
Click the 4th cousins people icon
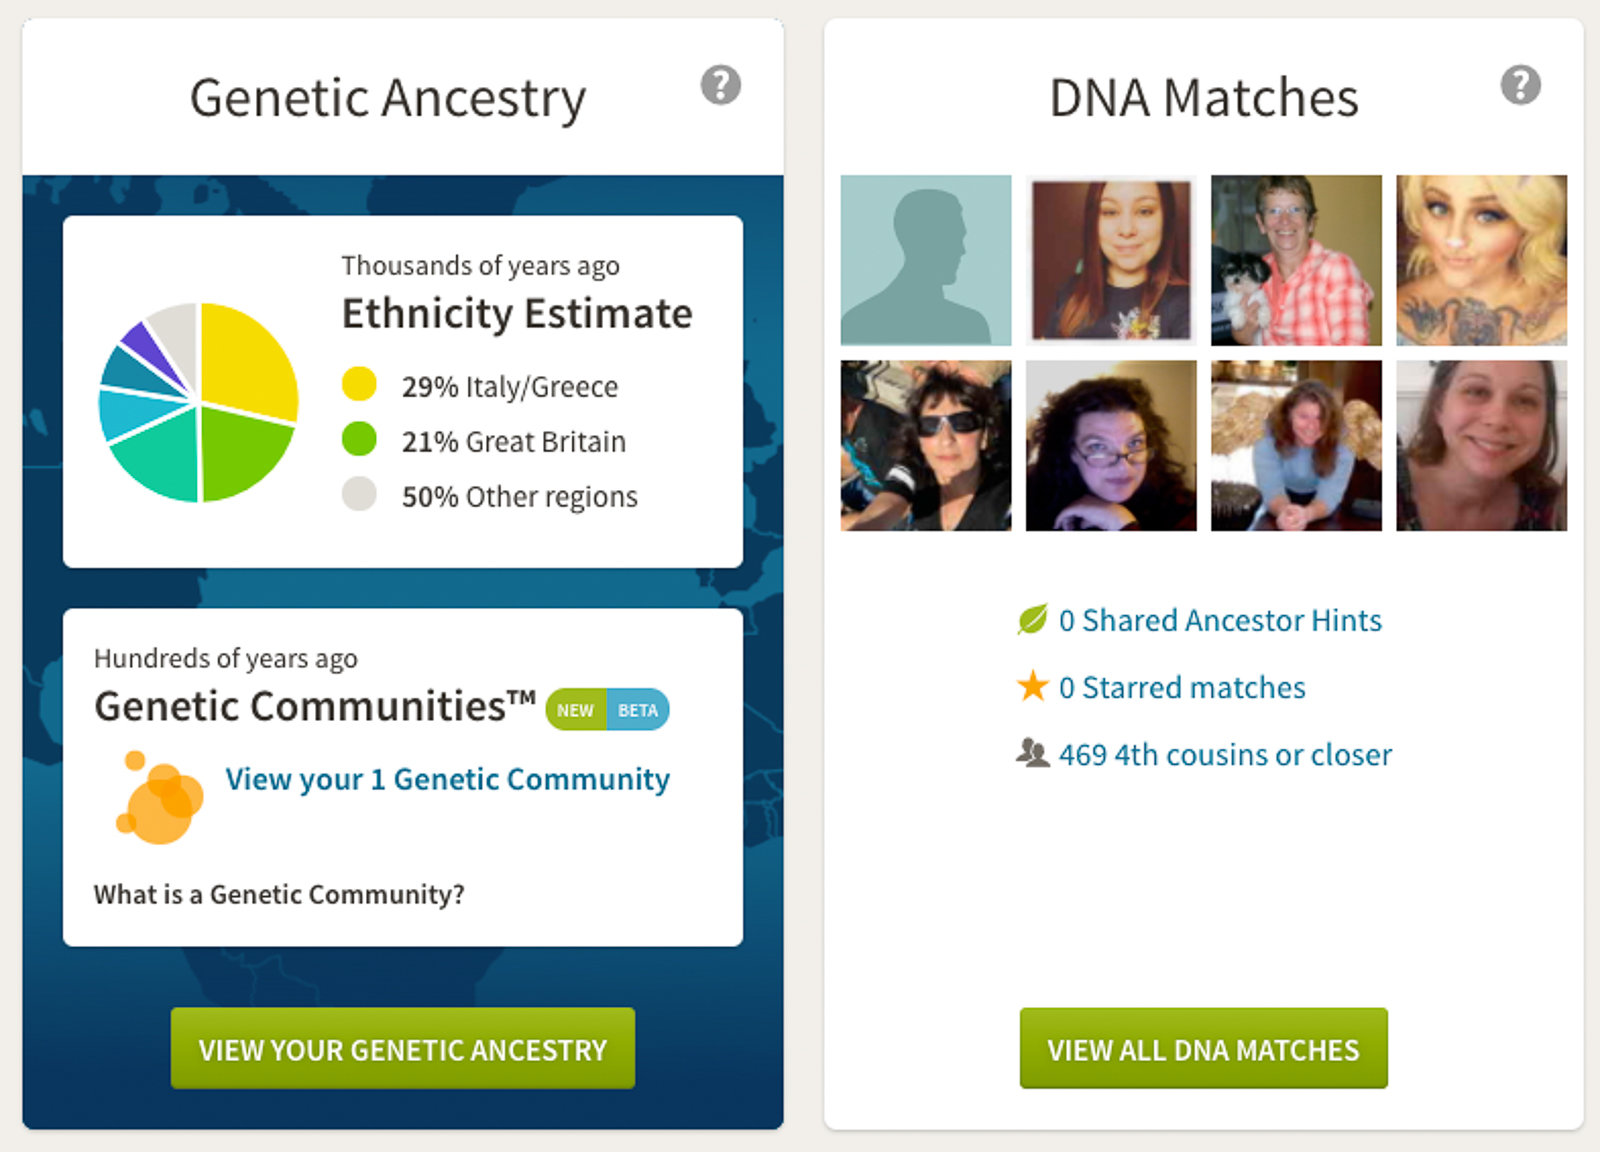1032,753
